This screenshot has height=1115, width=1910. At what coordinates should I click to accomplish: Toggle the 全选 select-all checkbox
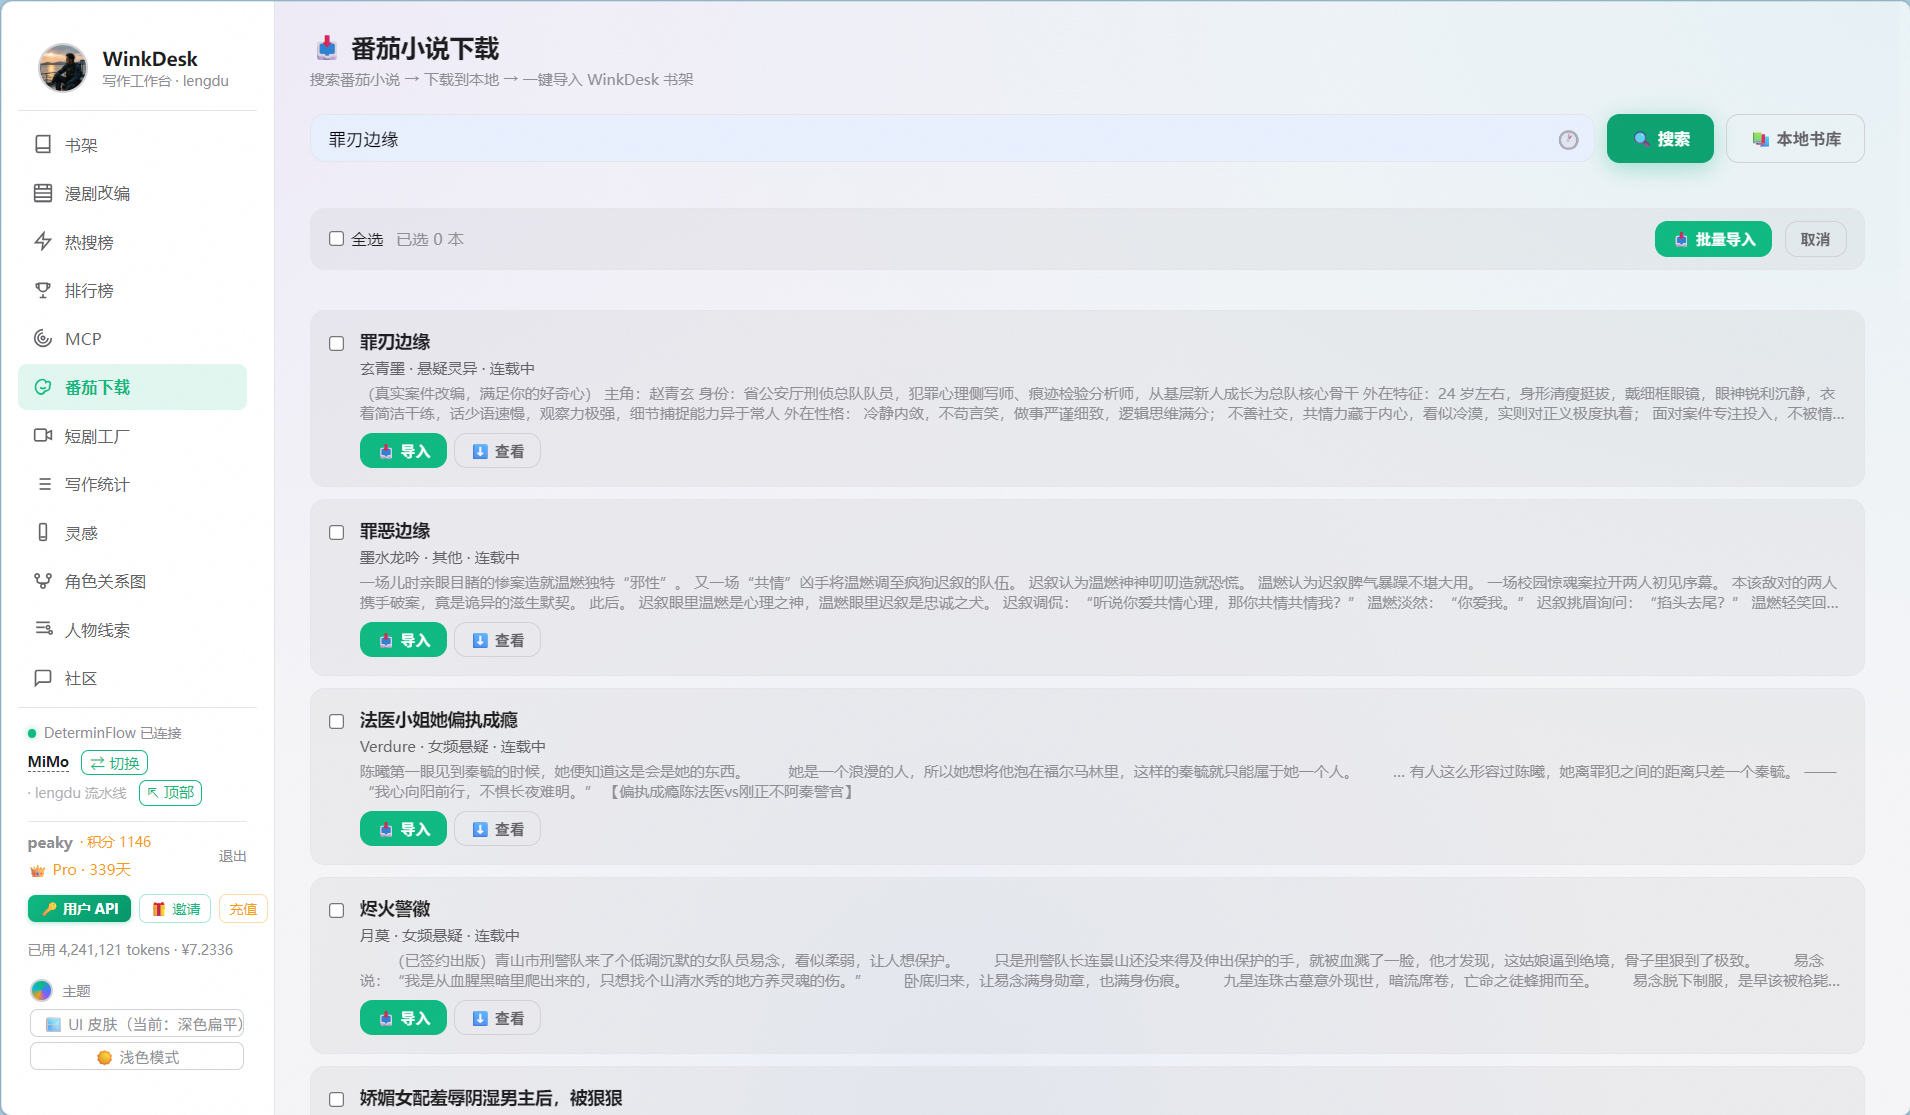337,239
